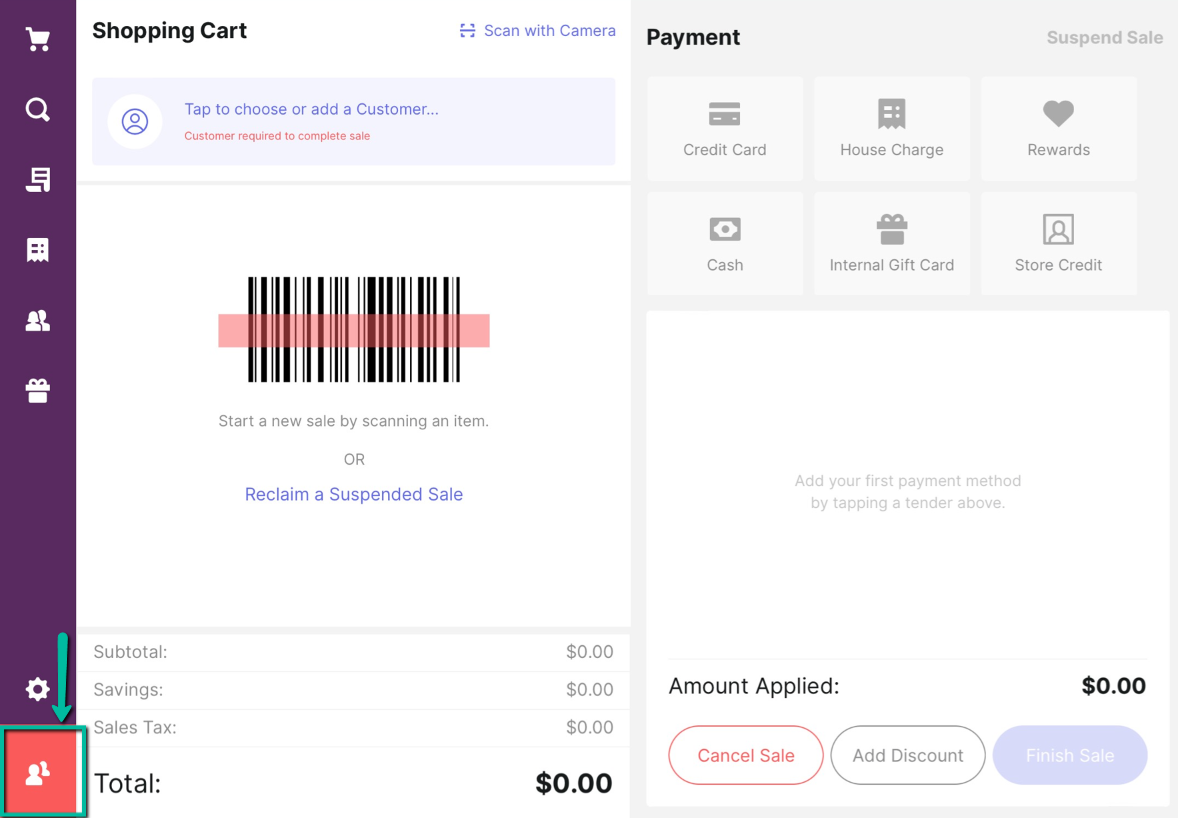This screenshot has height=818, width=1178.
Task: Click the barcode scan graphic
Action: [354, 330]
